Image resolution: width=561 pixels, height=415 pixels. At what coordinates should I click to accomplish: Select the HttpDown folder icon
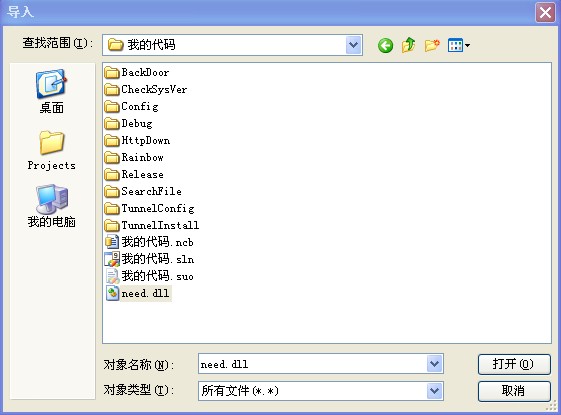point(112,141)
